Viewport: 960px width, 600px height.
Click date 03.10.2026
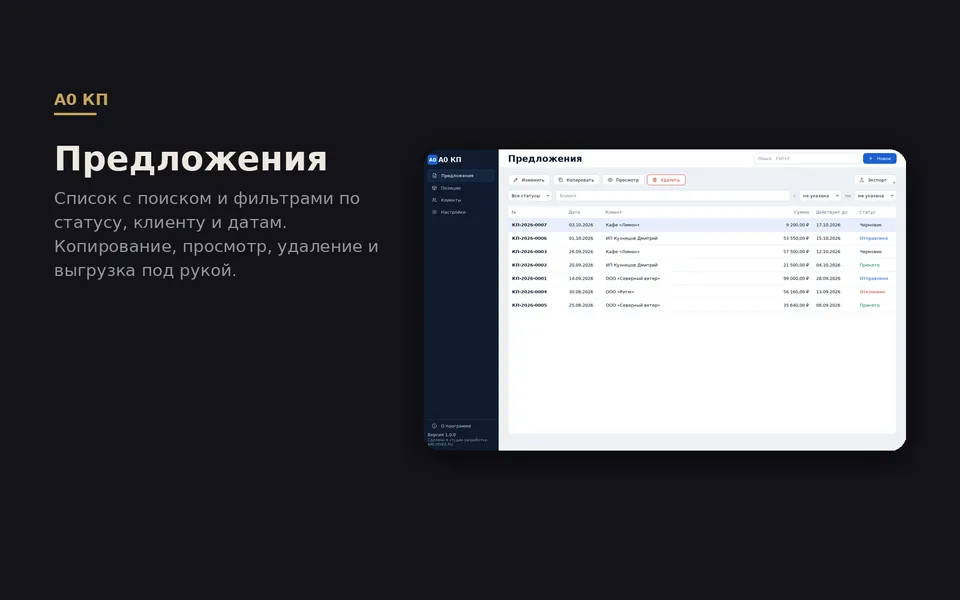coord(580,225)
